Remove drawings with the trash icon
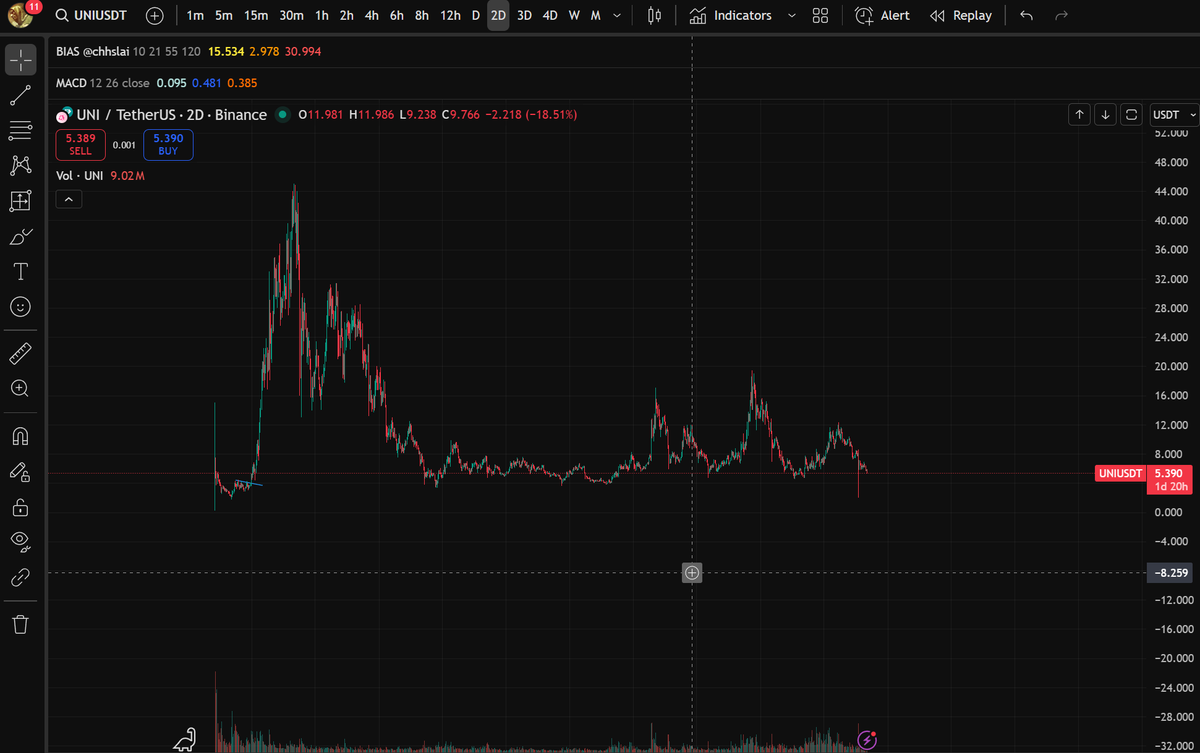Screen dimensions: 1200x753 20,625
